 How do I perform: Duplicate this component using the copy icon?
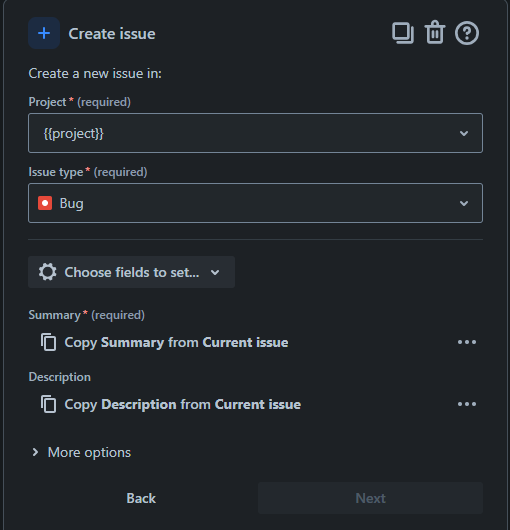[403, 33]
